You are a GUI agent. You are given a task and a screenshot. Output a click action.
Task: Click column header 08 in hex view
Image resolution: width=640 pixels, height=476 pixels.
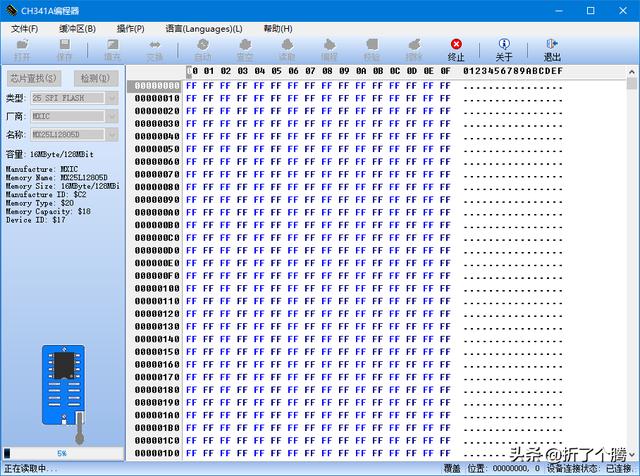pyautogui.click(x=327, y=71)
